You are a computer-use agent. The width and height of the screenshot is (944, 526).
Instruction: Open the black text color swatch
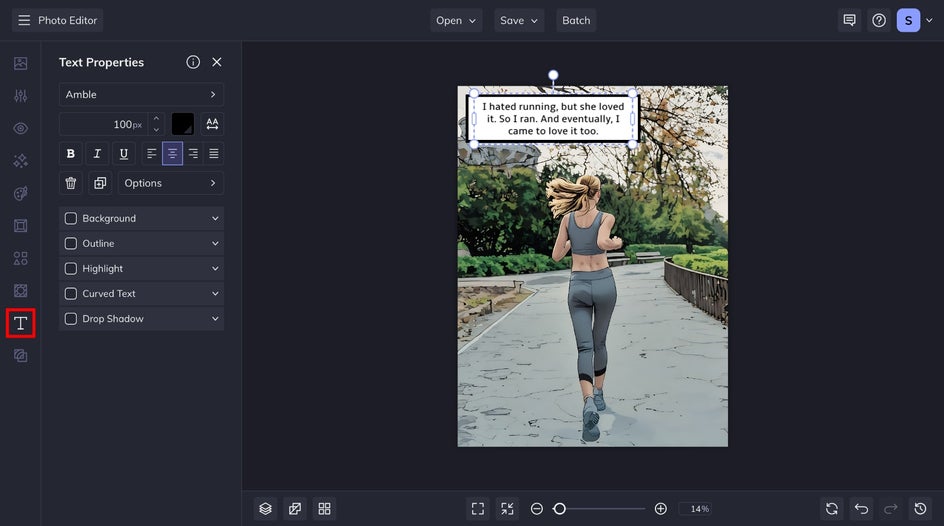[183, 124]
